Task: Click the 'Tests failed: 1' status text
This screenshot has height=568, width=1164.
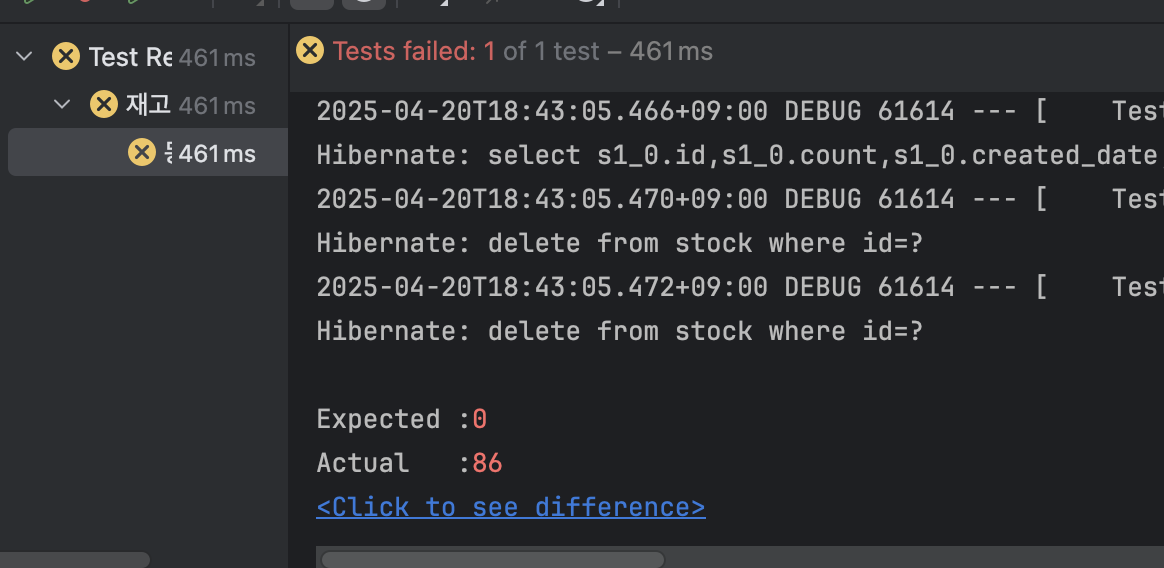Action: click(x=413, y=51)
